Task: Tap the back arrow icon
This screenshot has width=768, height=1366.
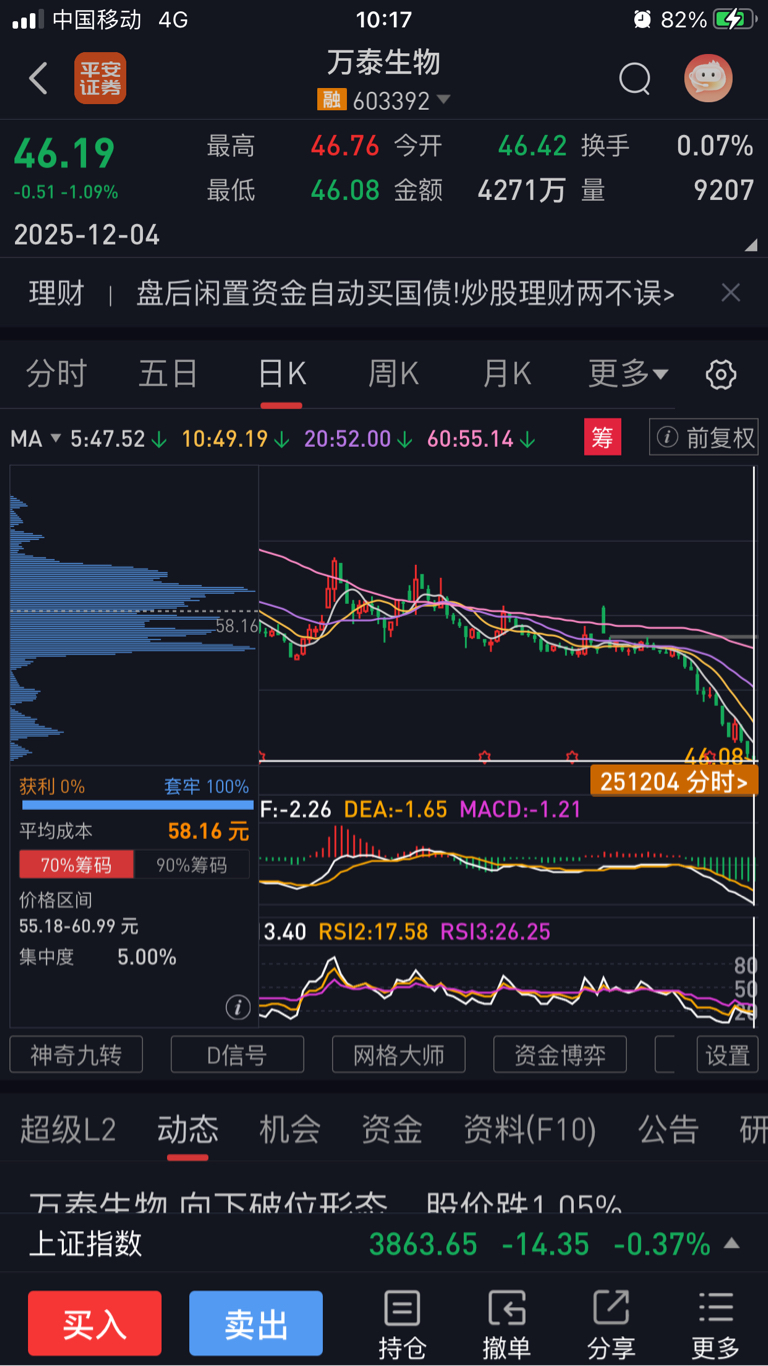Action: point(38,78)
